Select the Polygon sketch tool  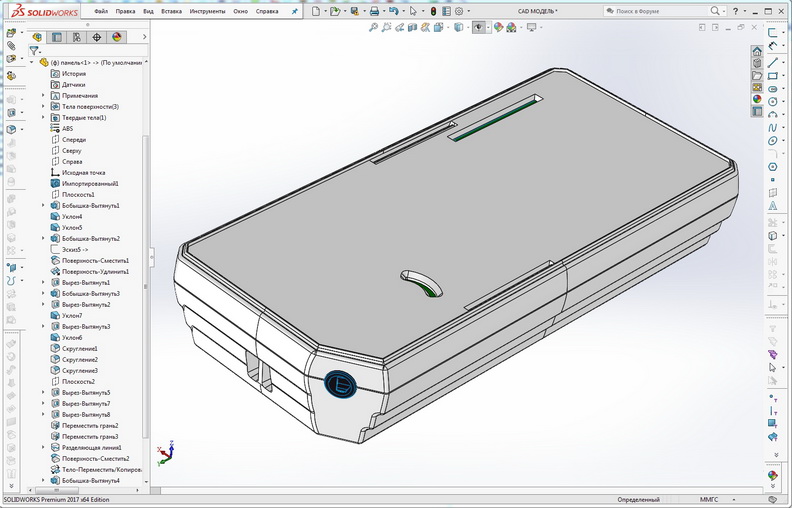pos(772,167)
